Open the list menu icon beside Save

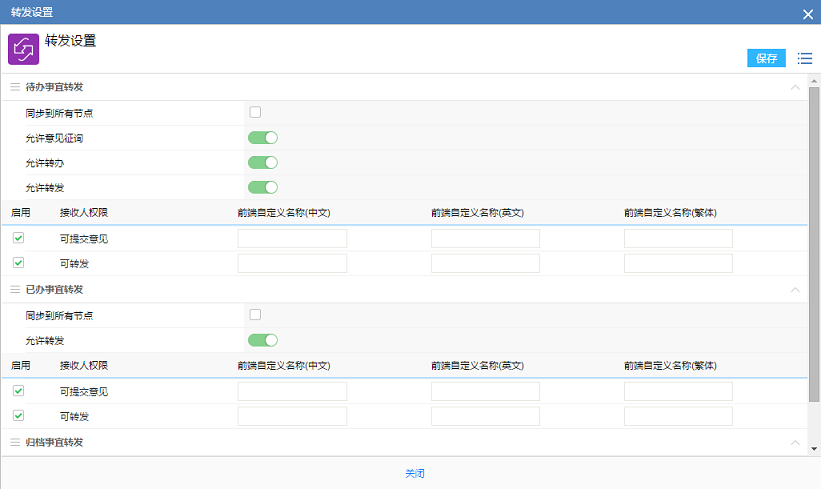(x=805, y=58)
